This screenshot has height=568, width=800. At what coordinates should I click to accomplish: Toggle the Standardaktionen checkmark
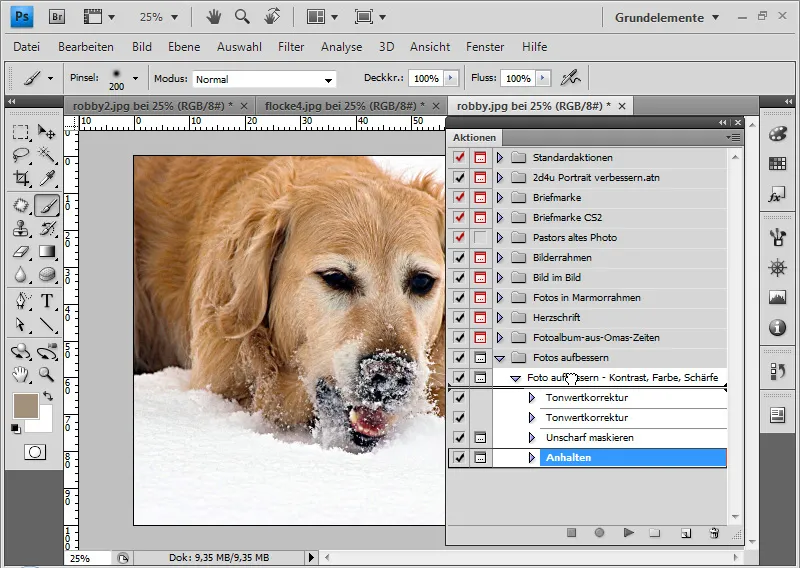click(460, 158)
